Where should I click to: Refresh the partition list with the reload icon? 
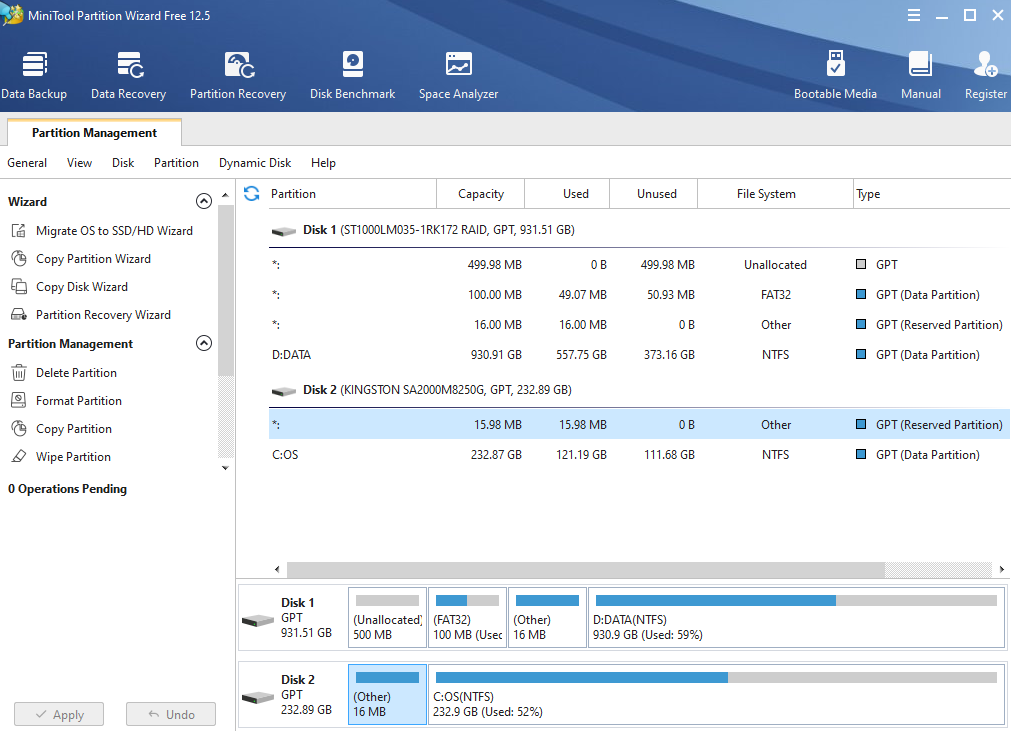point(251,193)
